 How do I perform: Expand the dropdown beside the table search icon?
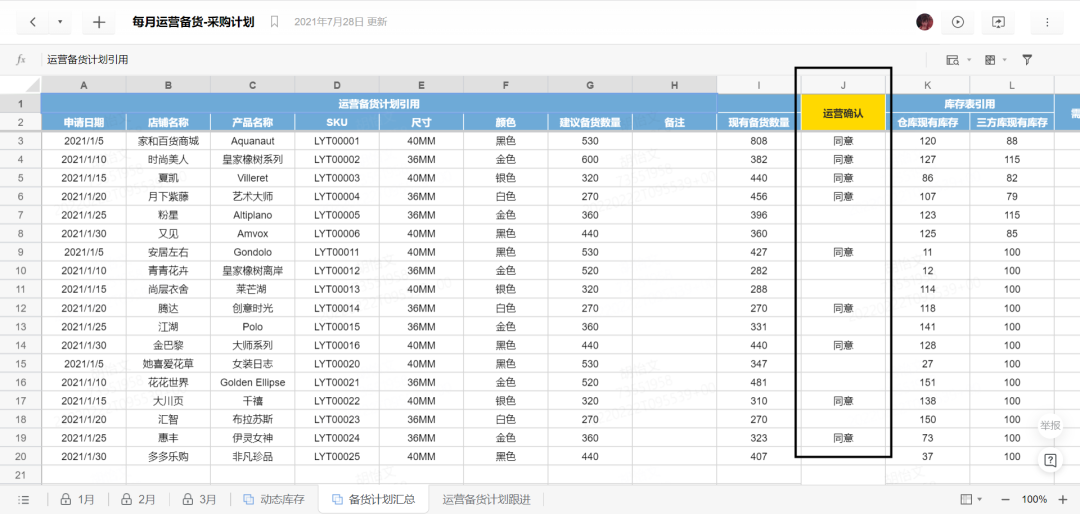coord(968,60)
